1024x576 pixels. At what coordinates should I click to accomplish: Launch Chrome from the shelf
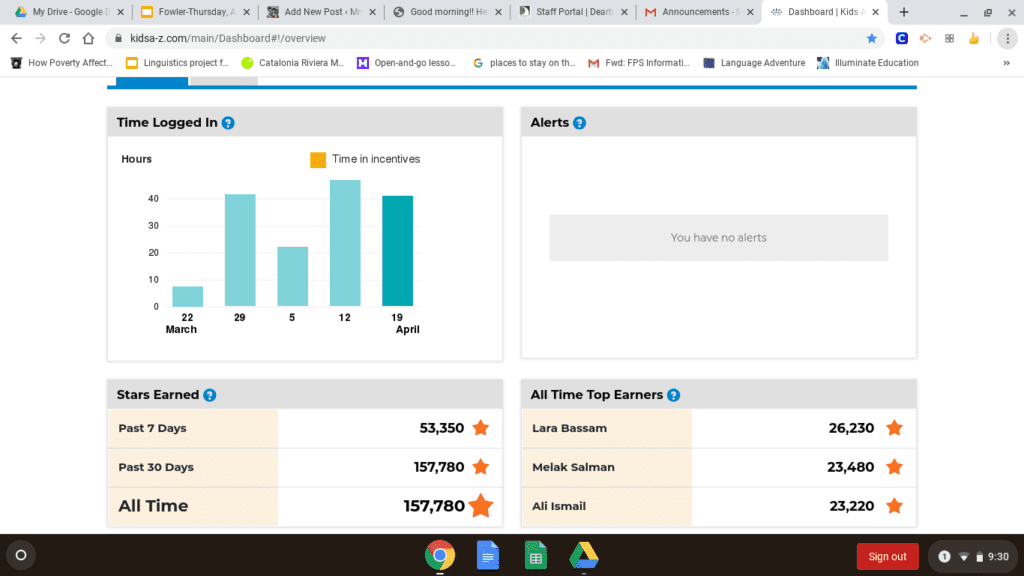point(440,556)
